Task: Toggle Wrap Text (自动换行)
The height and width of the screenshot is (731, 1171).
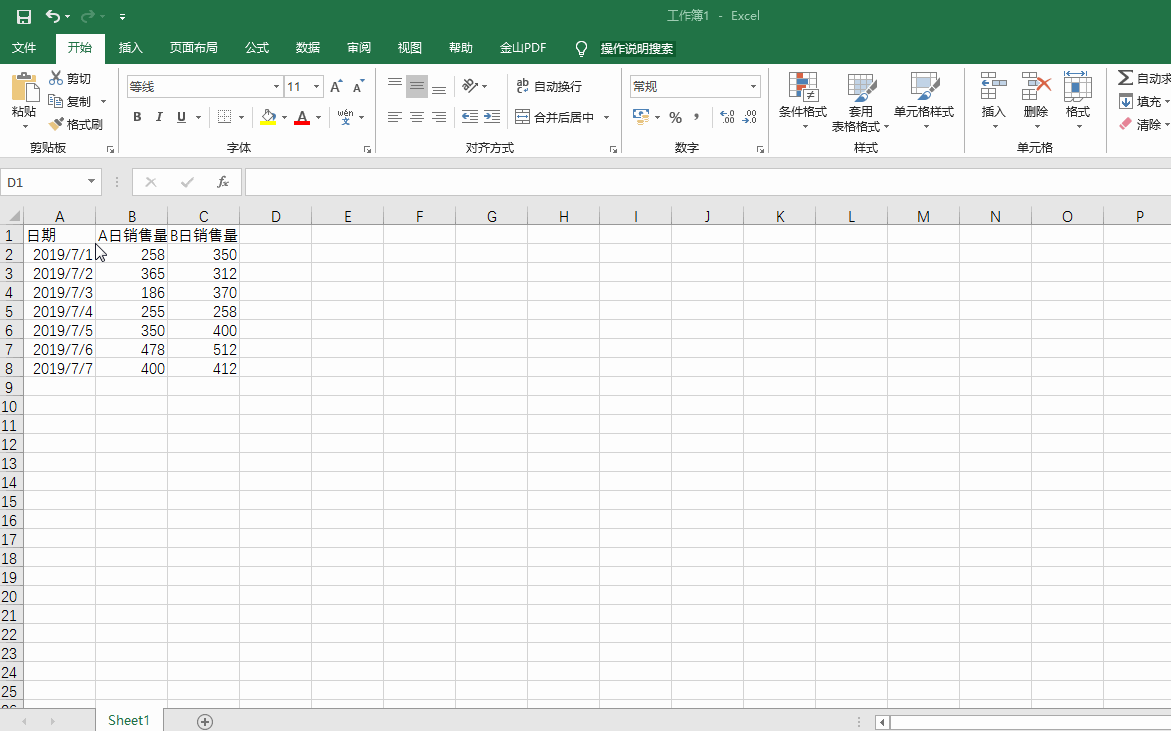Action: [548, 87]
